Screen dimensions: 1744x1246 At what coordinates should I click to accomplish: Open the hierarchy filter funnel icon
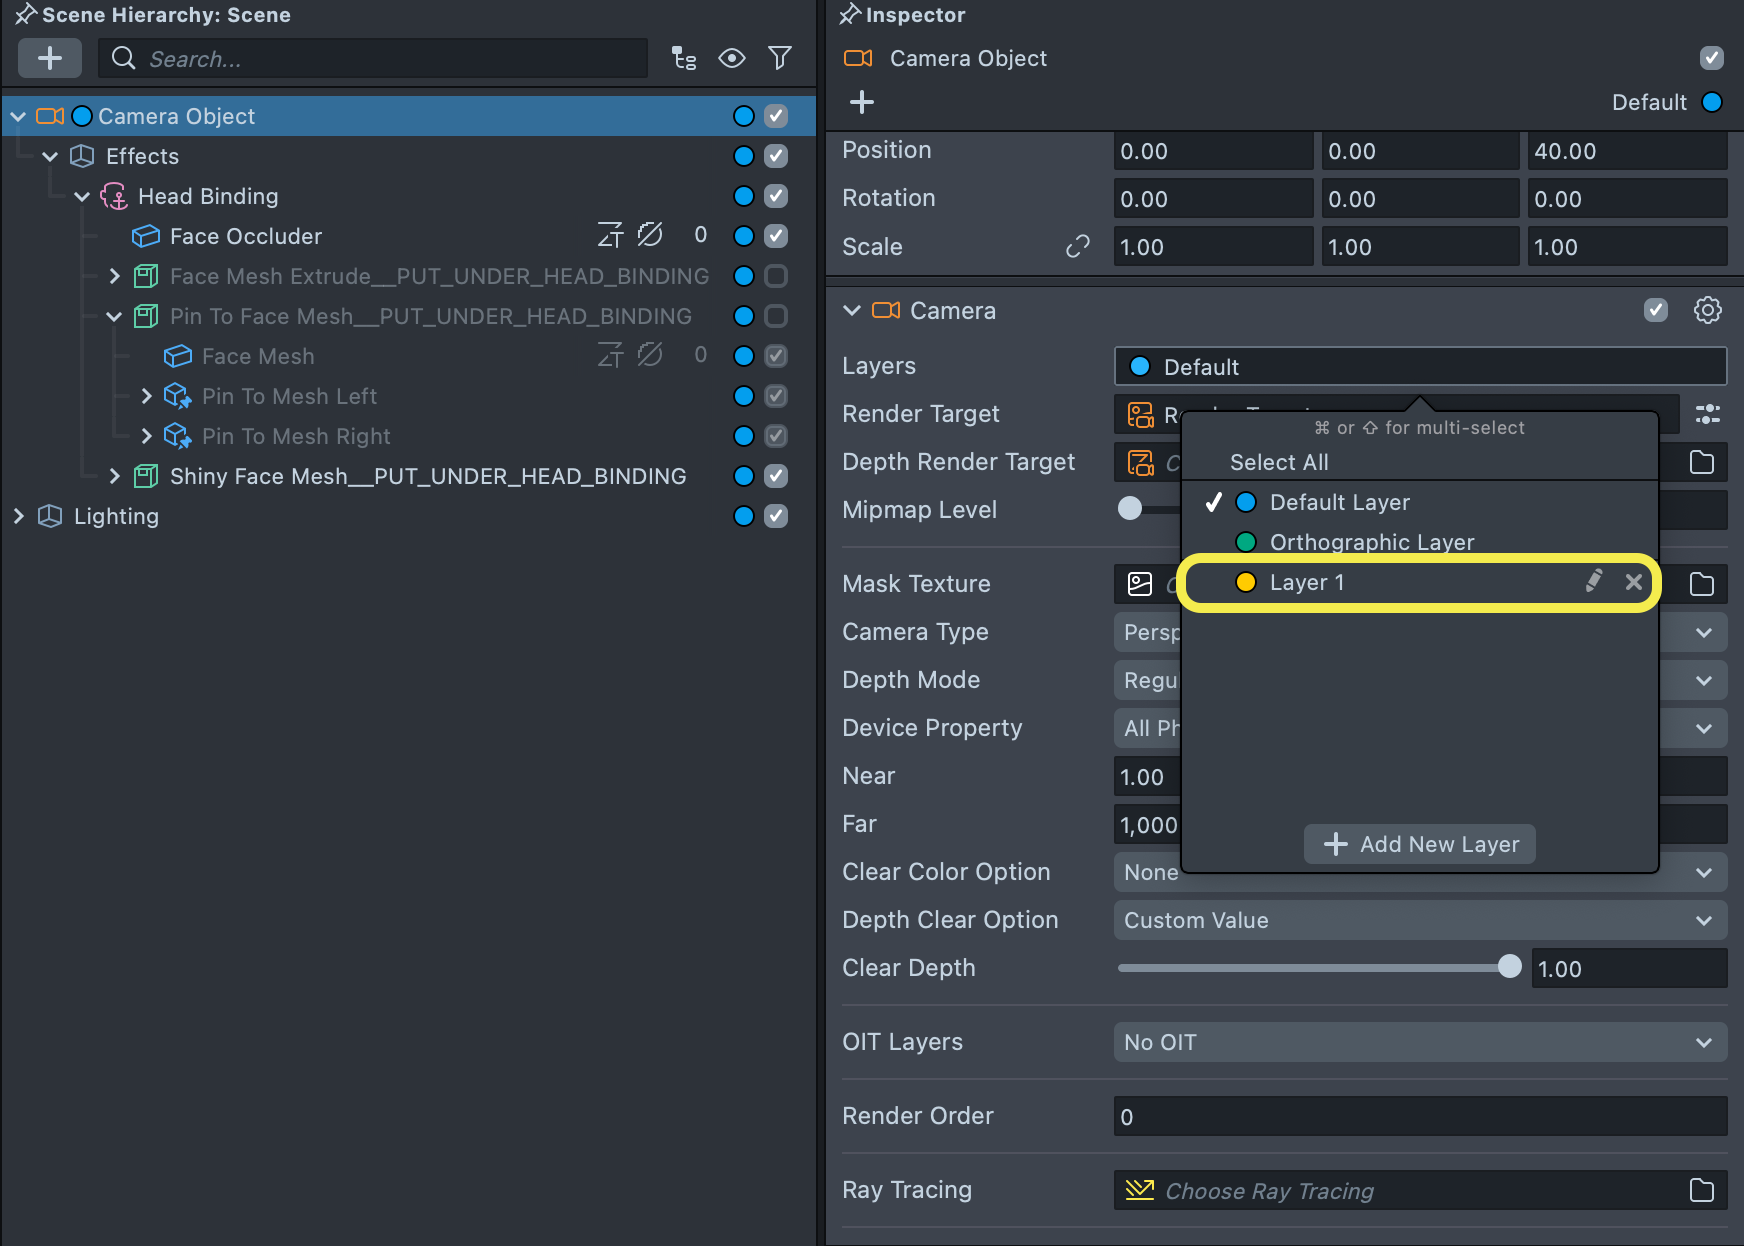click(780, 59)
